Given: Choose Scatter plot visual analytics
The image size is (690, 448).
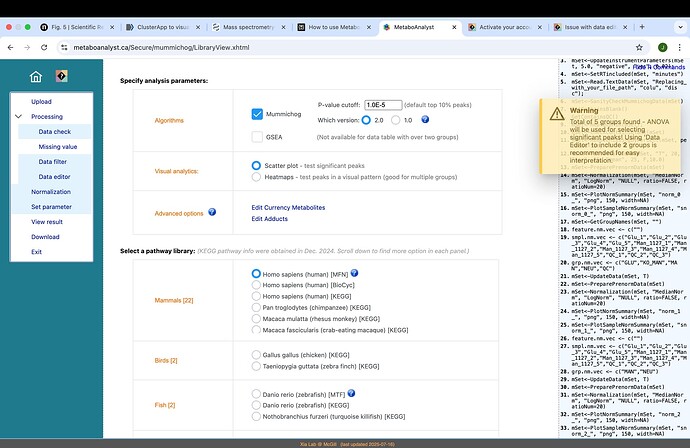Looking at the screenshot, I should pyautogui.click(x=256, y=165).
